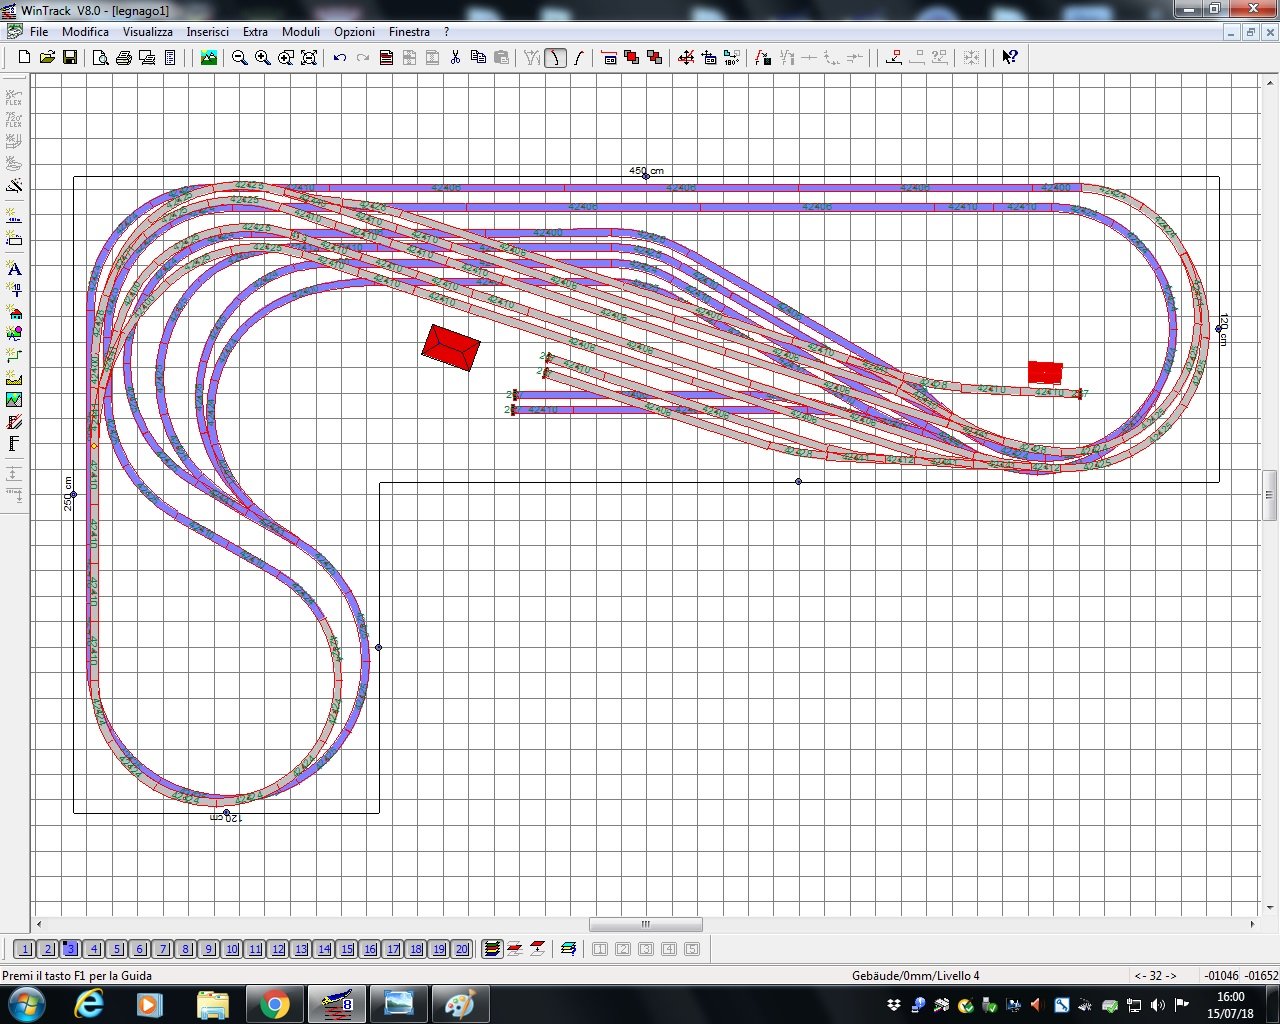Toggle layer 20 button

tap(461, 949)
